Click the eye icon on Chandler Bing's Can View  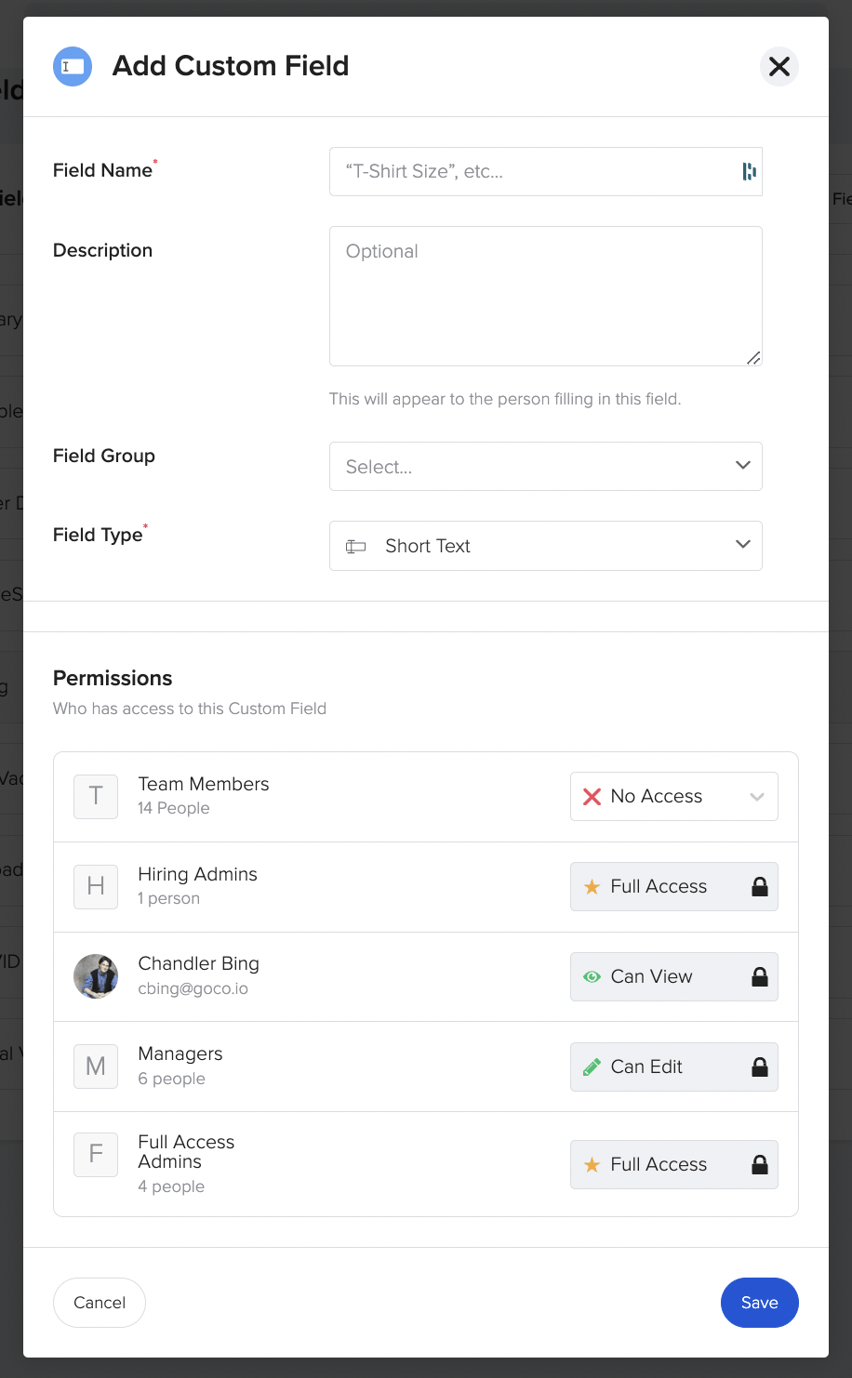pos(590,976)
